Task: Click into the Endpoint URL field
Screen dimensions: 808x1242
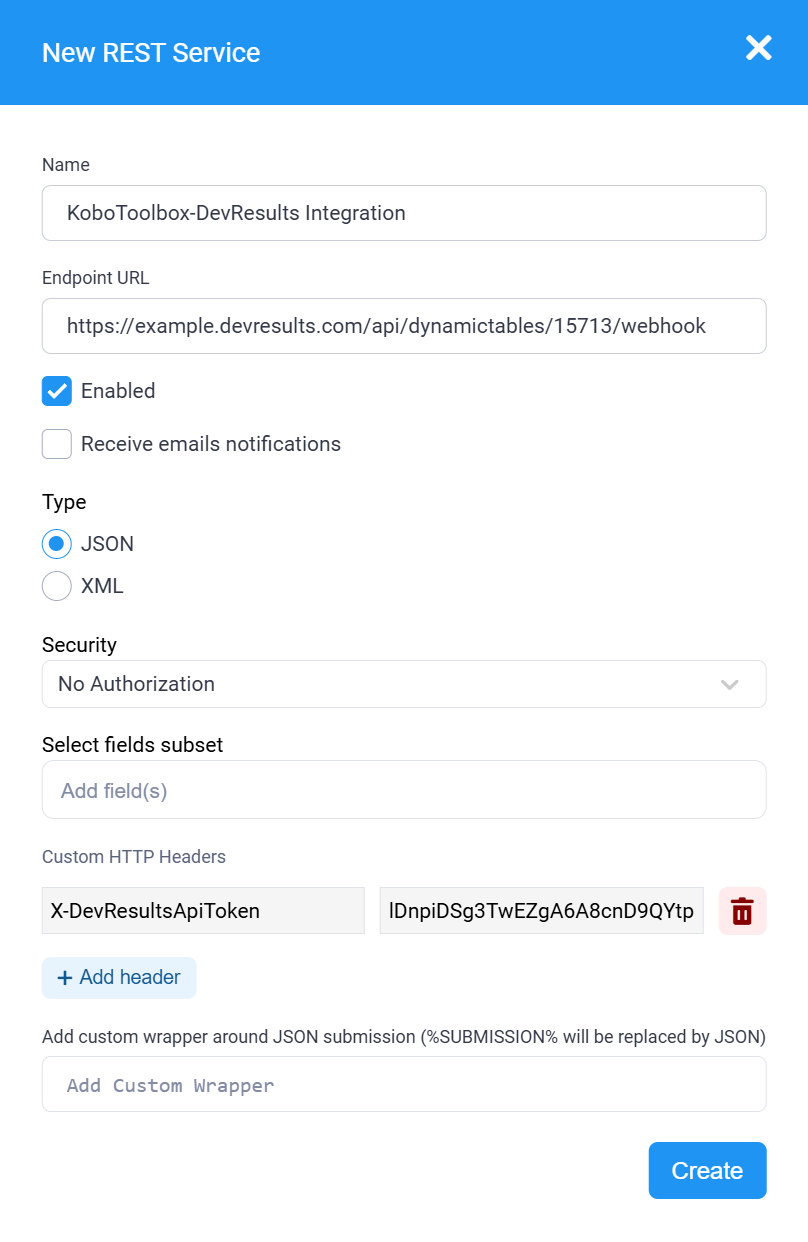Action: coord(404,326)
